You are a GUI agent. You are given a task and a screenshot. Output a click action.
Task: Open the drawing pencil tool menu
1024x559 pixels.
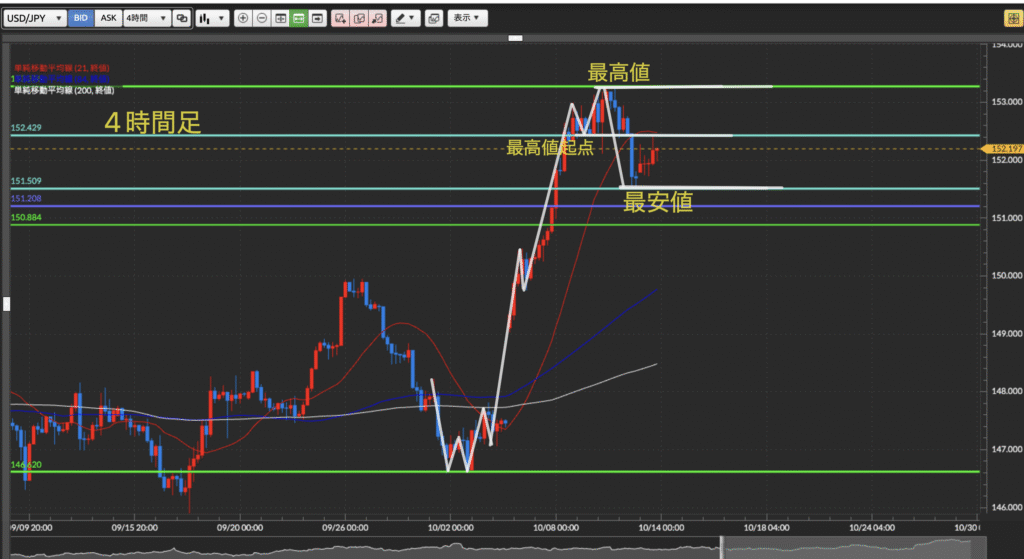[x=405, y=18]
